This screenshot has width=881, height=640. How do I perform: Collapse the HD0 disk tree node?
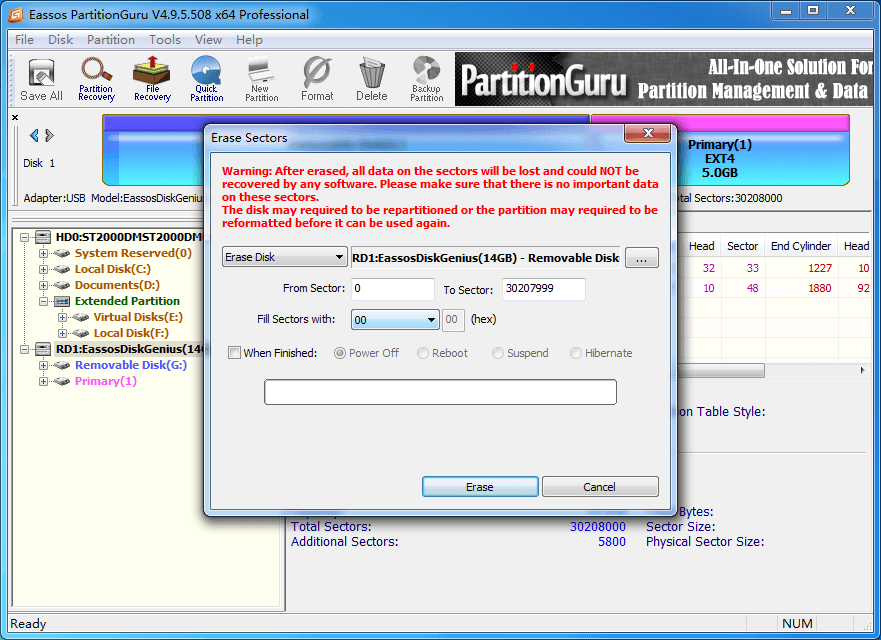(x=24, y=238)
